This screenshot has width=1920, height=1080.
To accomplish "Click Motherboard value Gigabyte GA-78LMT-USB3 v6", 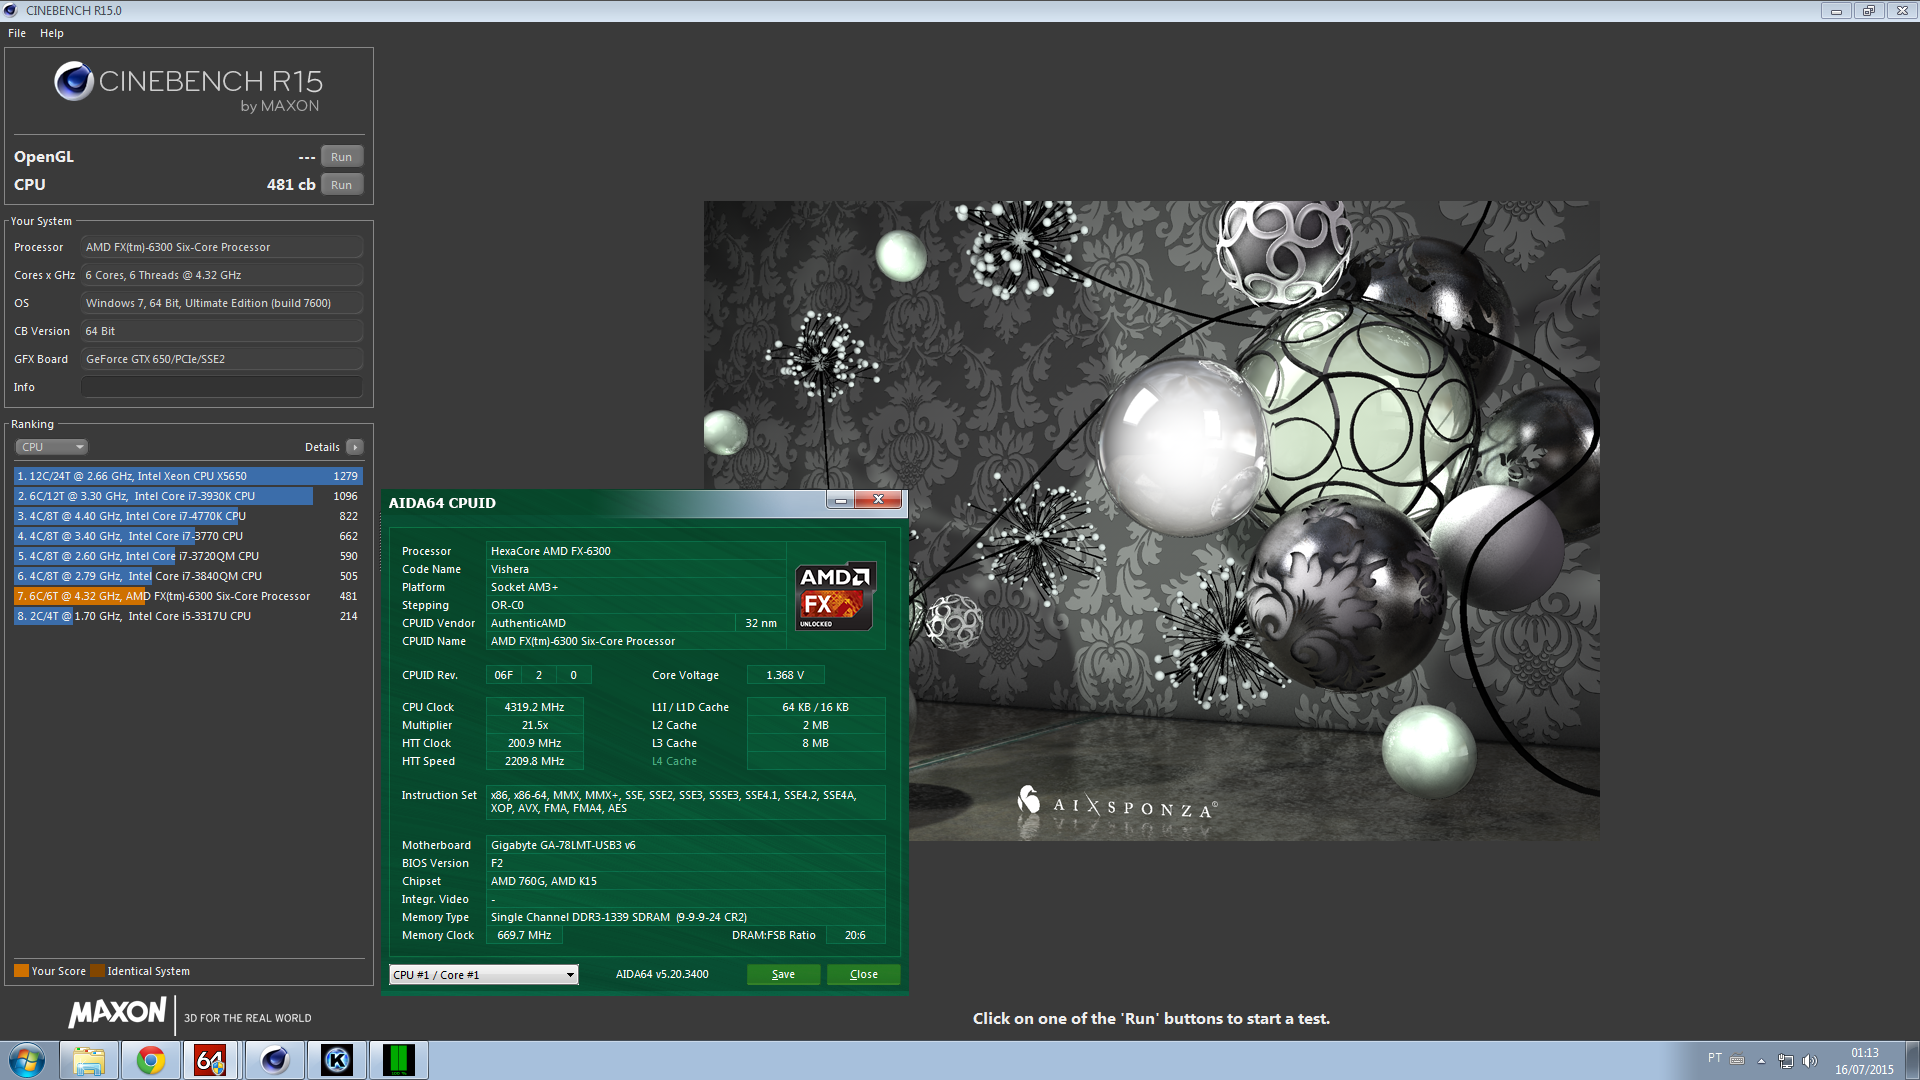I will pos(685,845).
